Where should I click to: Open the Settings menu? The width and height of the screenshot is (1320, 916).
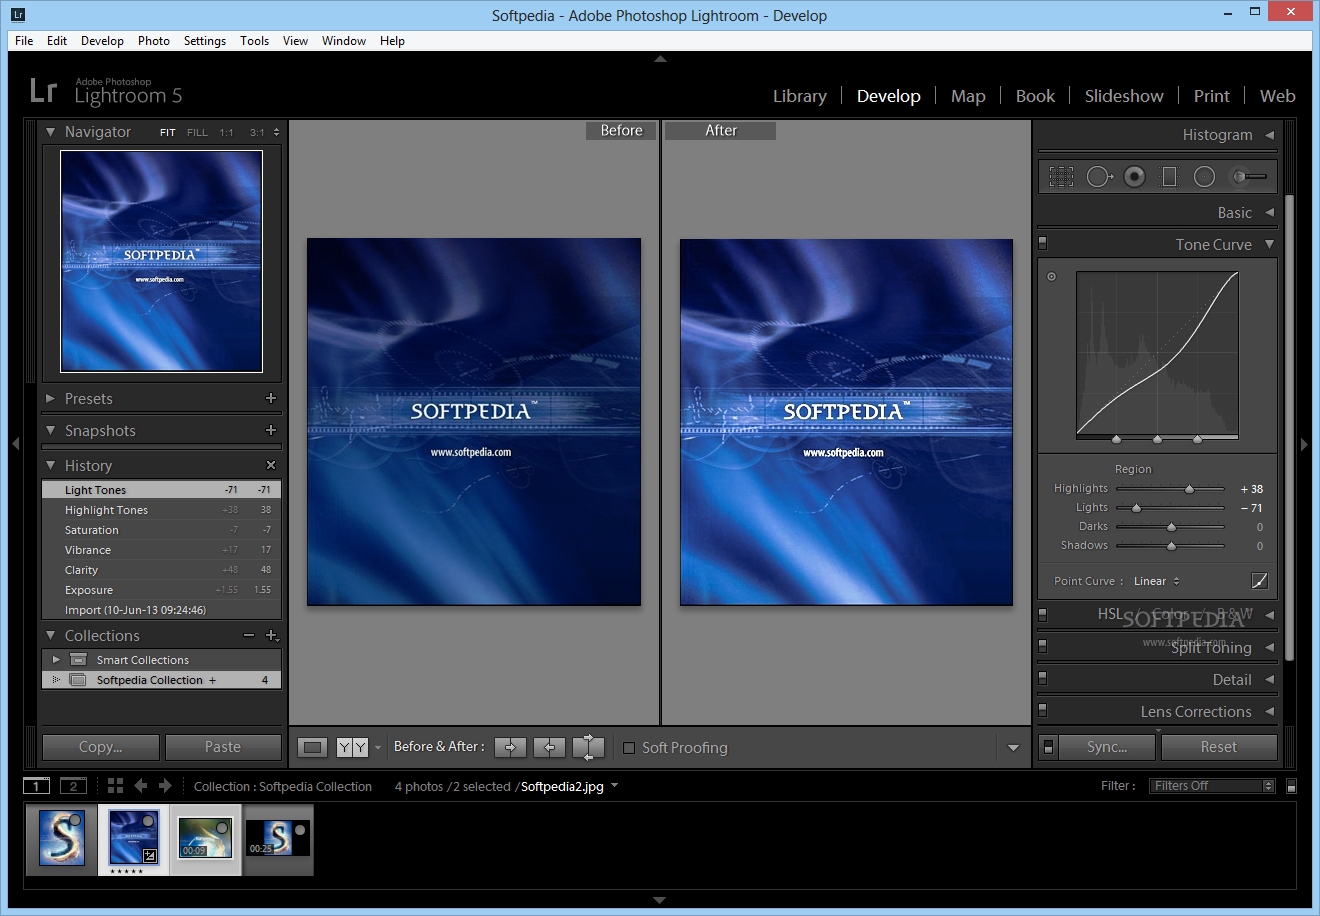coord(204,41)
